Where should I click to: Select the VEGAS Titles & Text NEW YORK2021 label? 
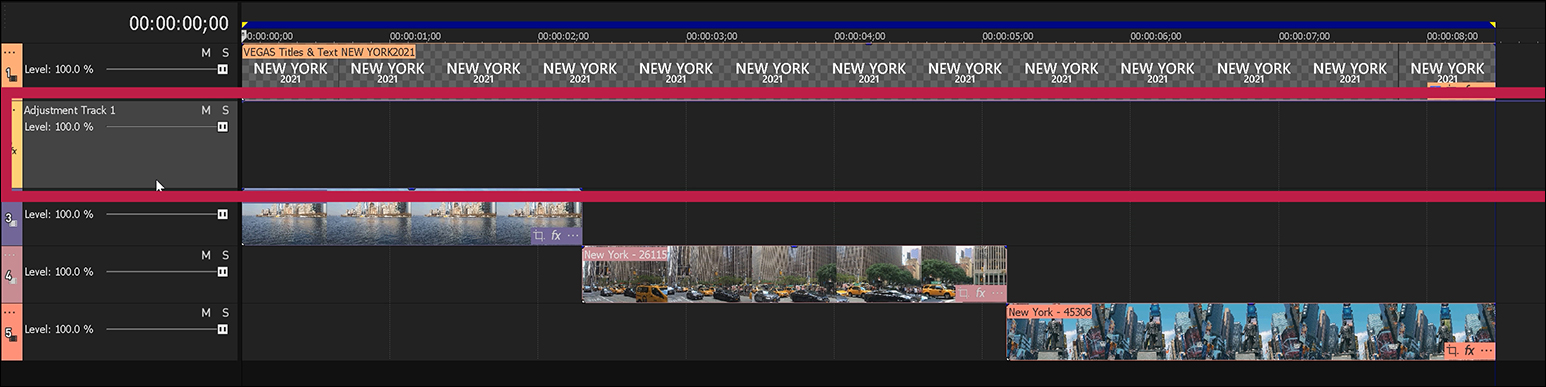329,51
